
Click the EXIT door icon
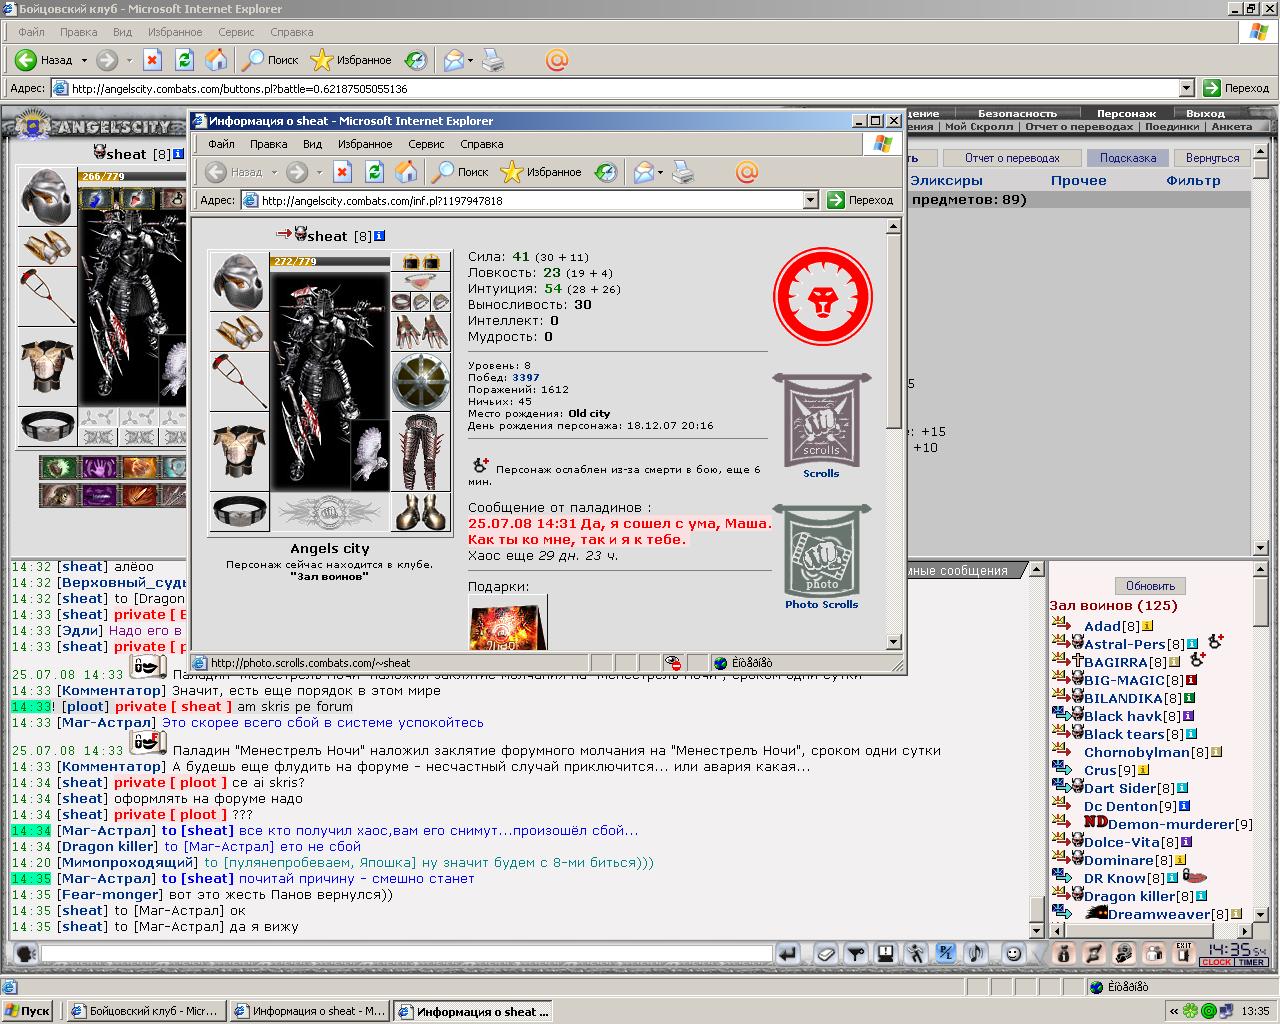(x=1184, y=953)
